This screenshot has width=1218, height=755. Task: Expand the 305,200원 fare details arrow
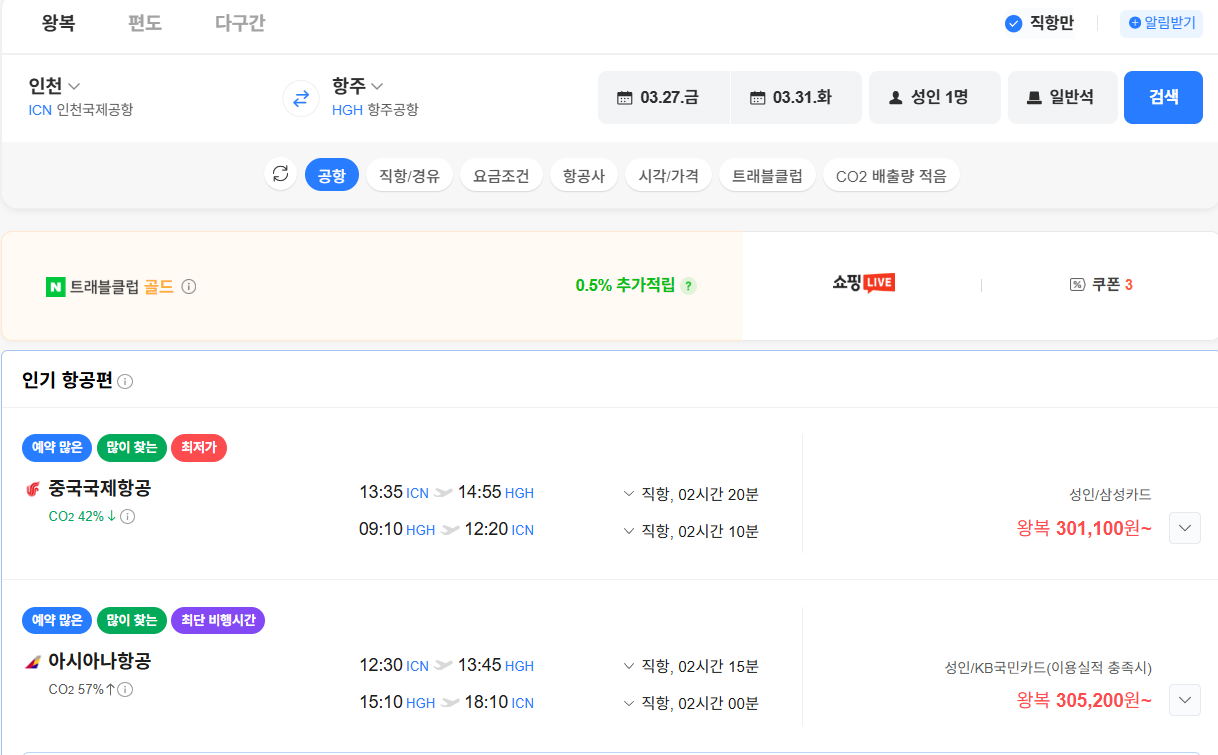click(x=1184, y=700)
